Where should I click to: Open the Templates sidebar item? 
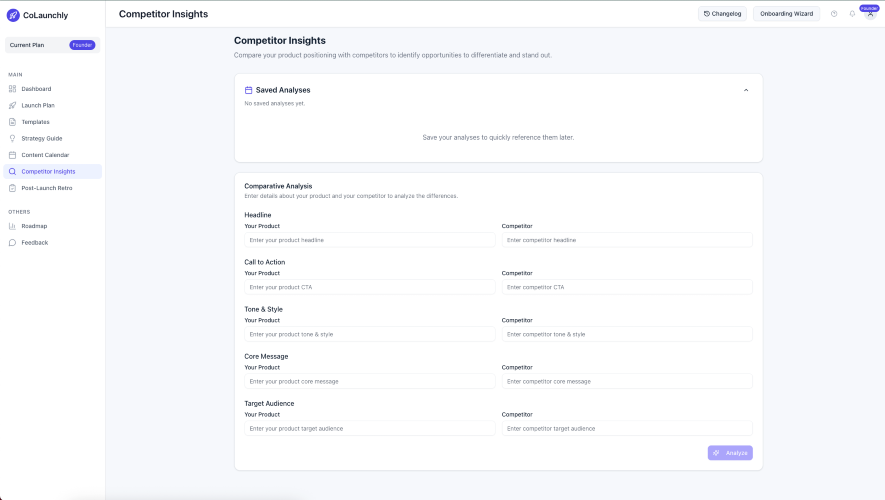pyautogui.click(x=35, y=122)
